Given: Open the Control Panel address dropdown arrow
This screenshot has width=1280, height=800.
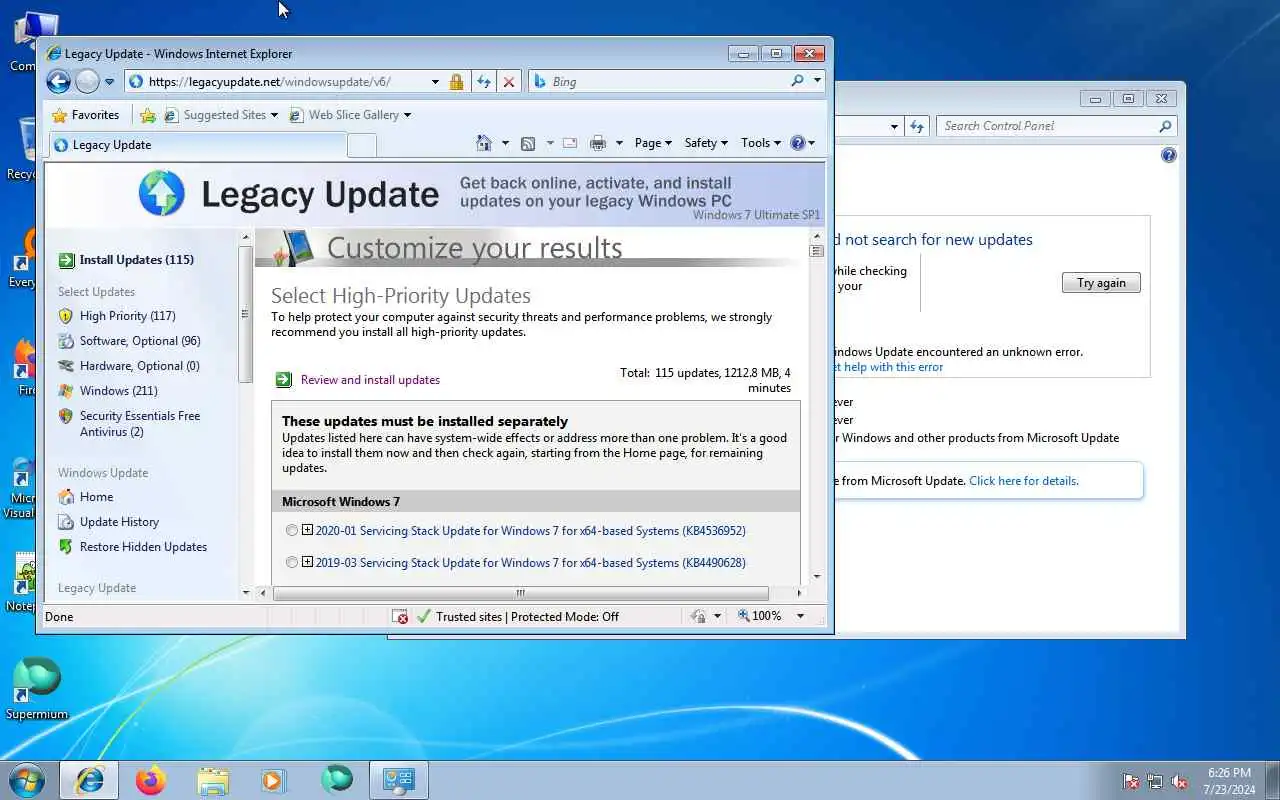Looking at the screenshot, I should [x=894, y=126].
